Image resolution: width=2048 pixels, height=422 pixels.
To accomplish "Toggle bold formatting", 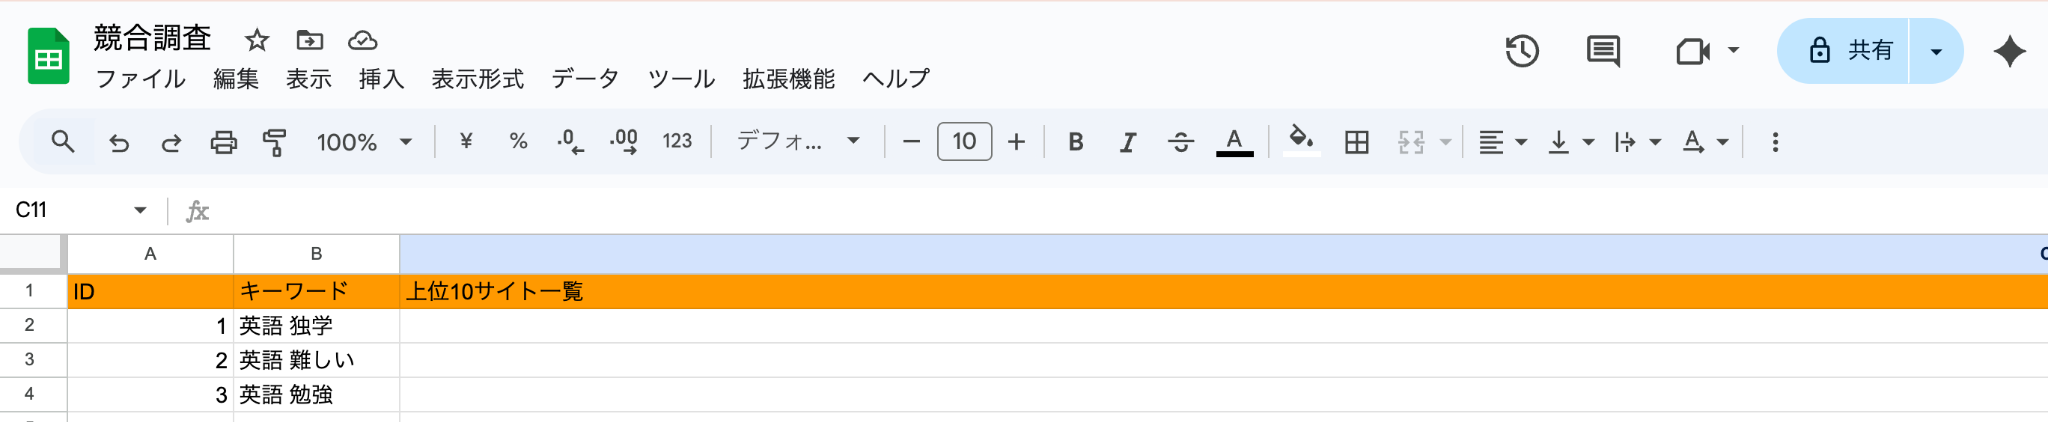I will (1076, 142).
